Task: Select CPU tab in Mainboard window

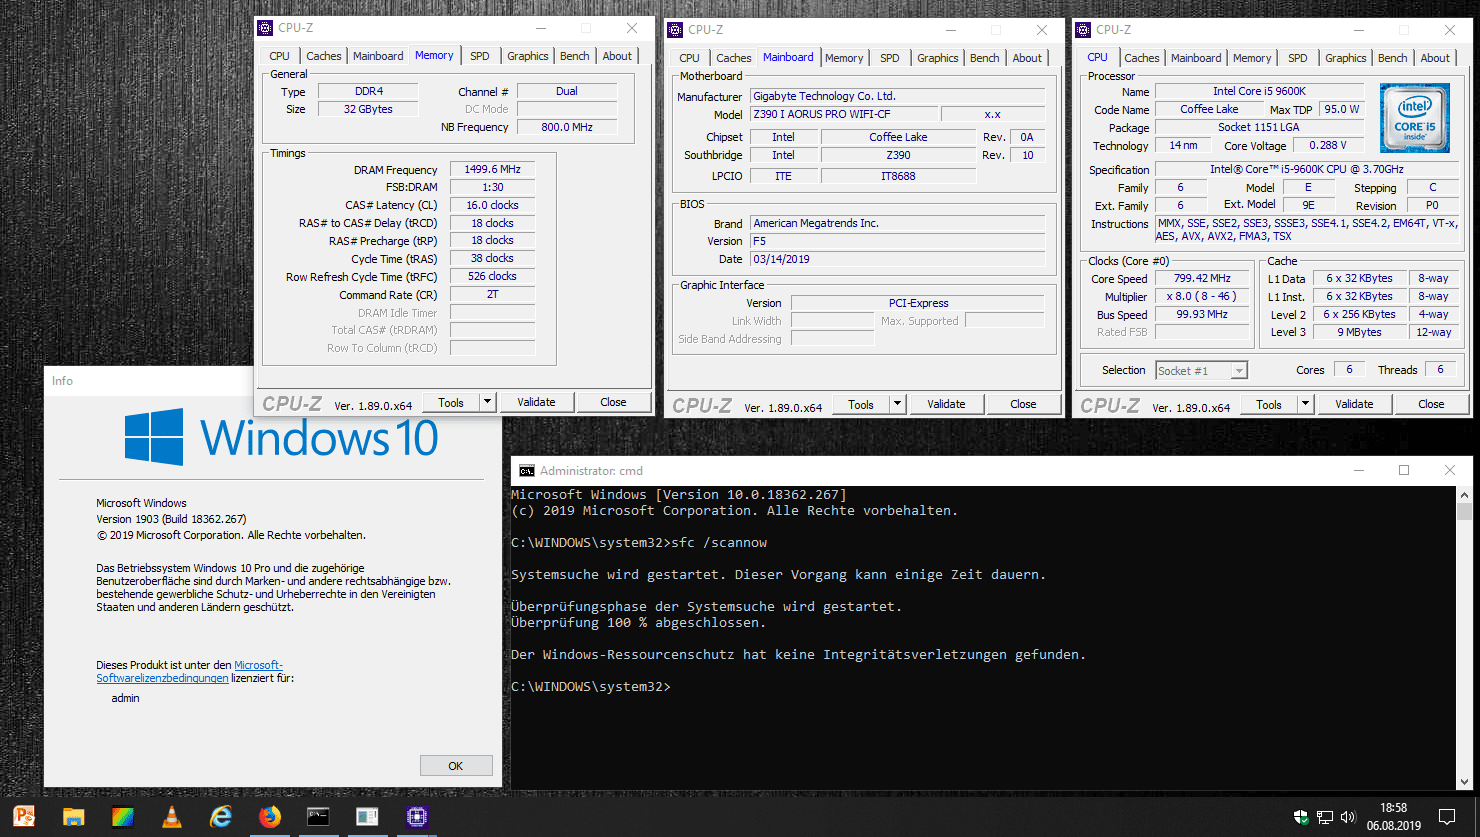Action: [x=690, y=58]
